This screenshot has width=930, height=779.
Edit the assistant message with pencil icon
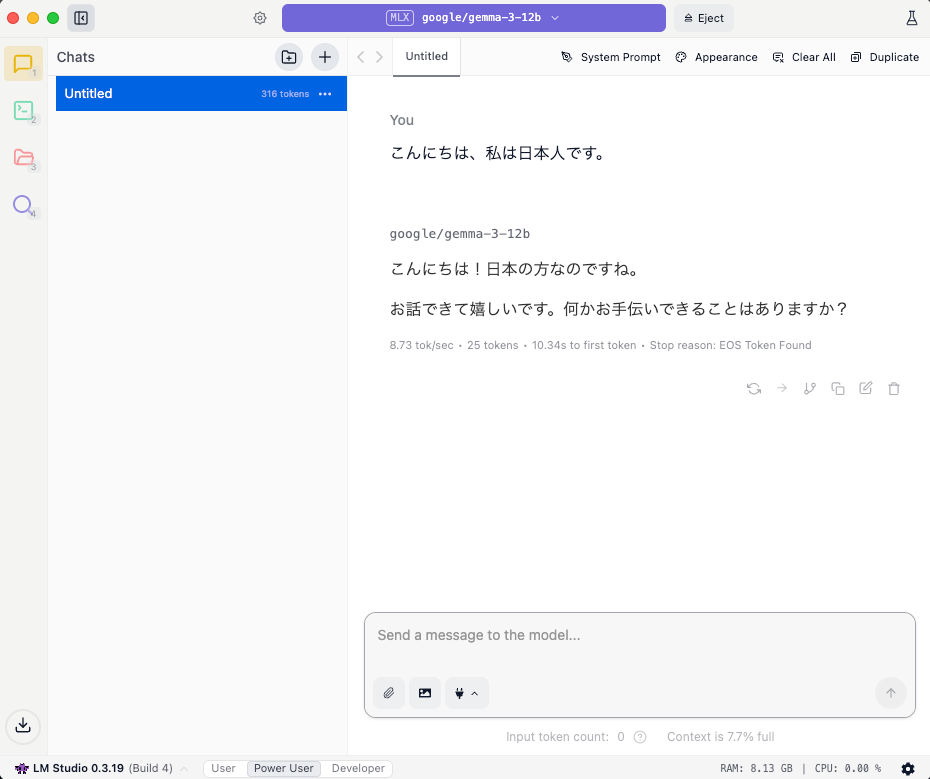865,388
